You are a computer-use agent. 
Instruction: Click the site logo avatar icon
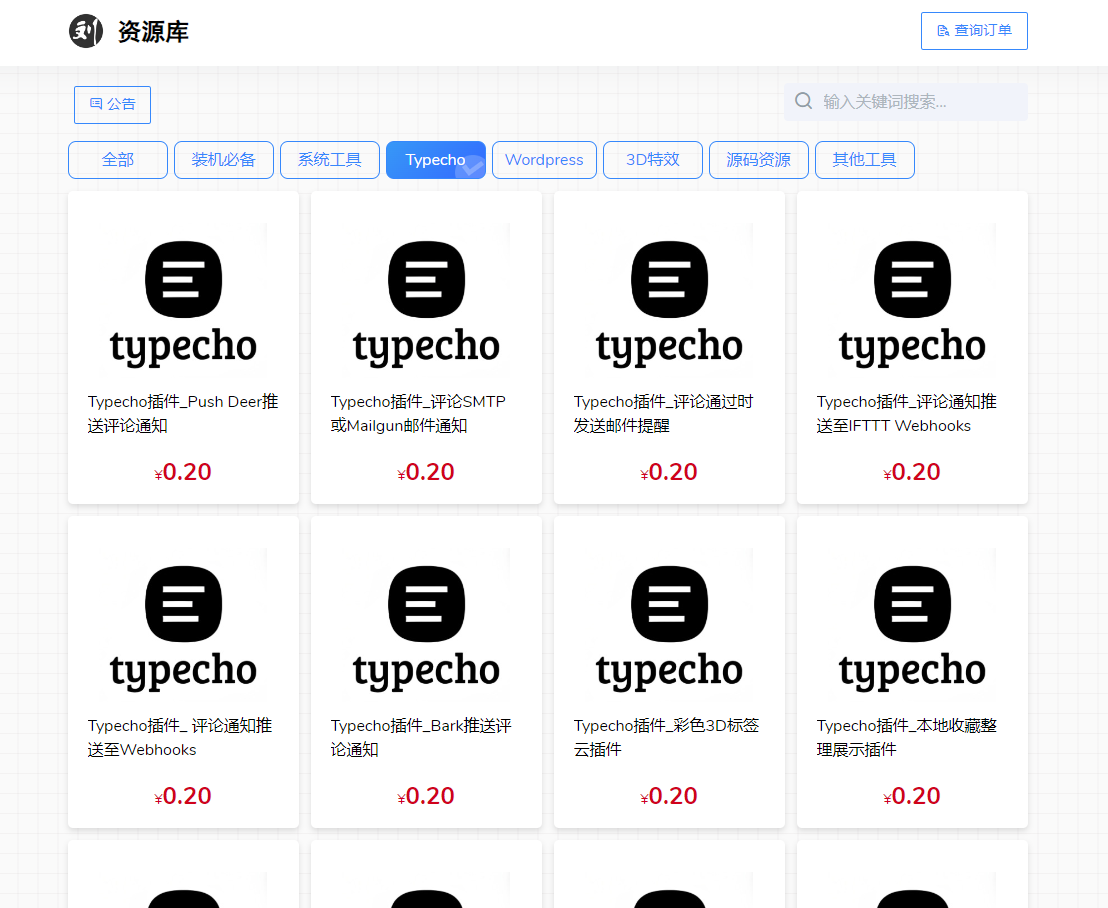(x=86, y=32)
